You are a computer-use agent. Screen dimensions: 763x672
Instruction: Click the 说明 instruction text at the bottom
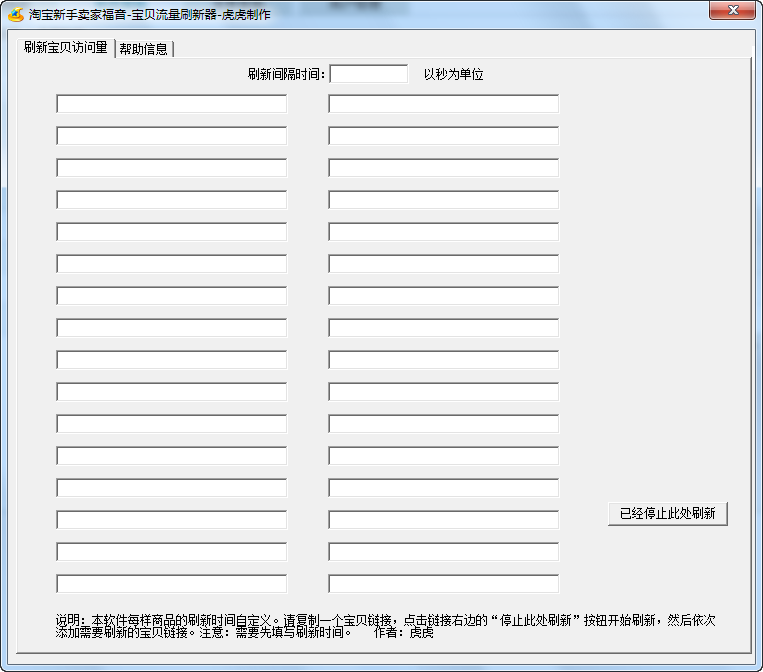click(x=385, y=626)
